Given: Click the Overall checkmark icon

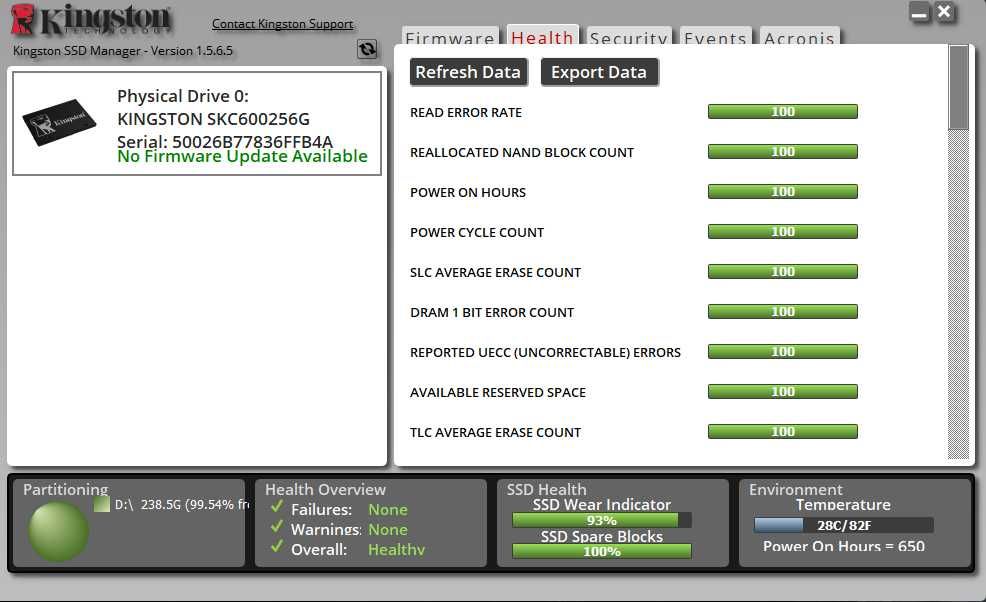Looking at the screenshot, I should [x=277, y=547].
